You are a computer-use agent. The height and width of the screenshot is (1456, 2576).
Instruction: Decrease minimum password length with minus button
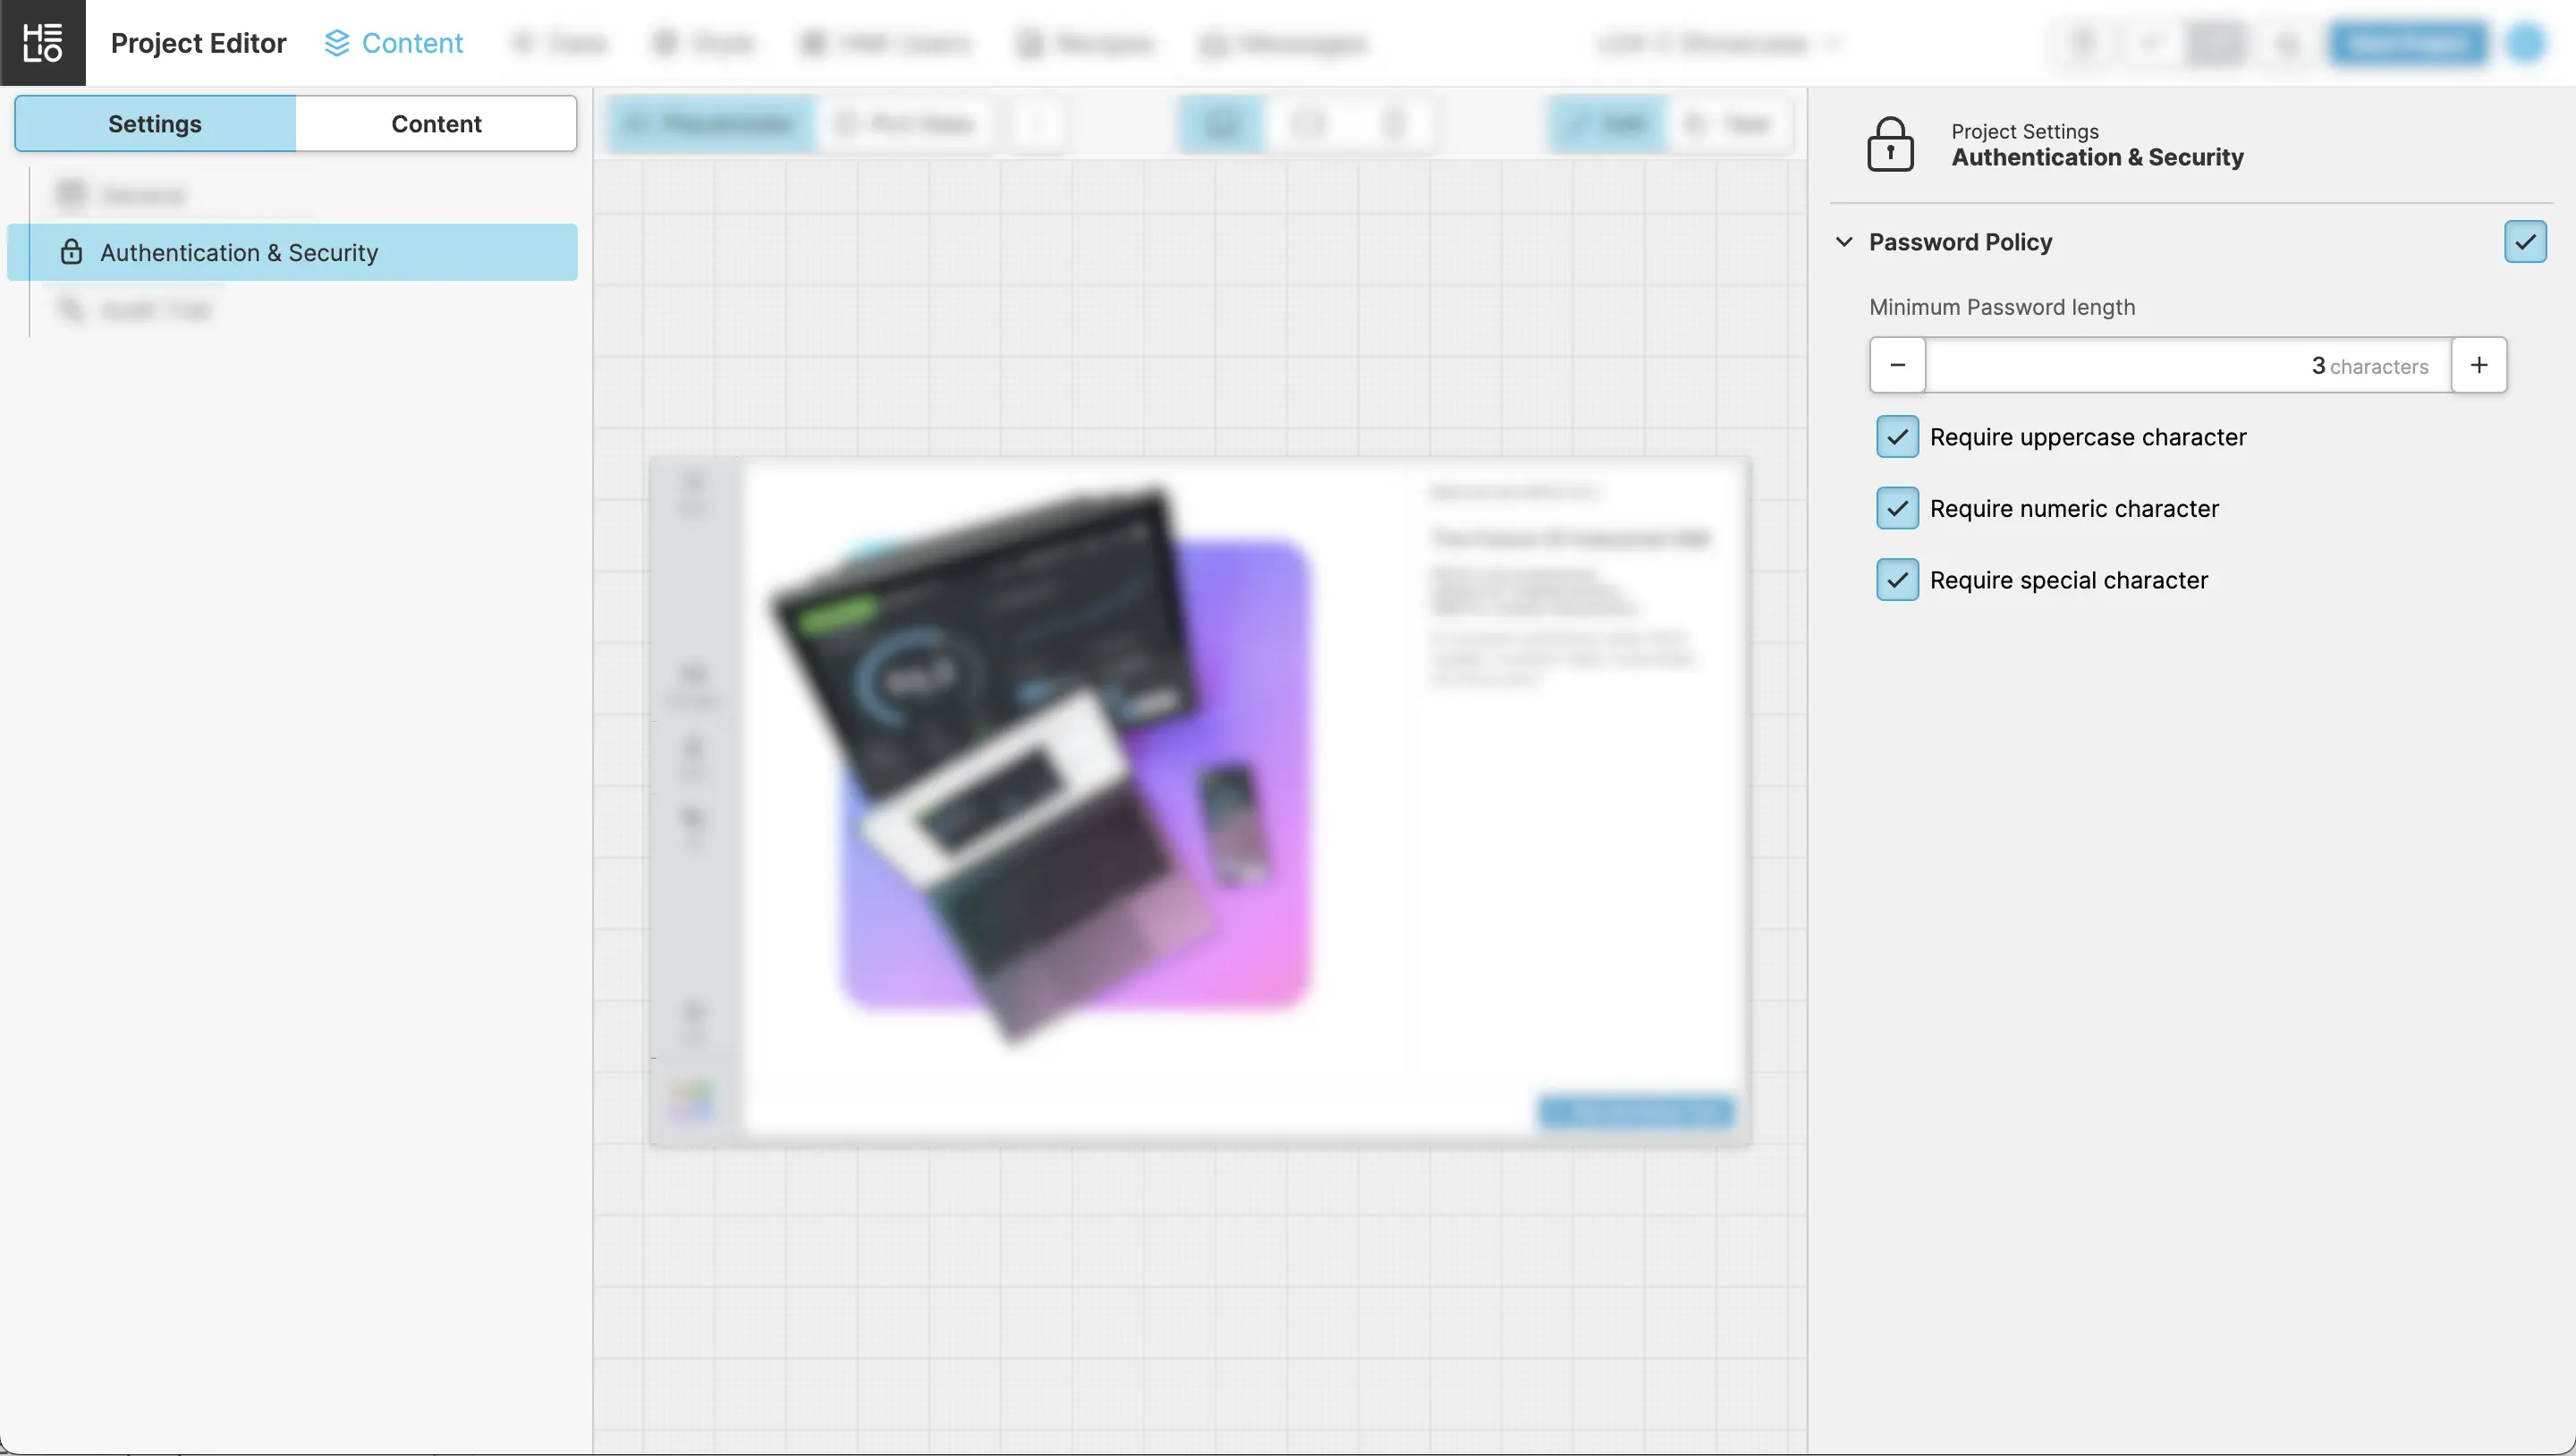[1897, 365]
